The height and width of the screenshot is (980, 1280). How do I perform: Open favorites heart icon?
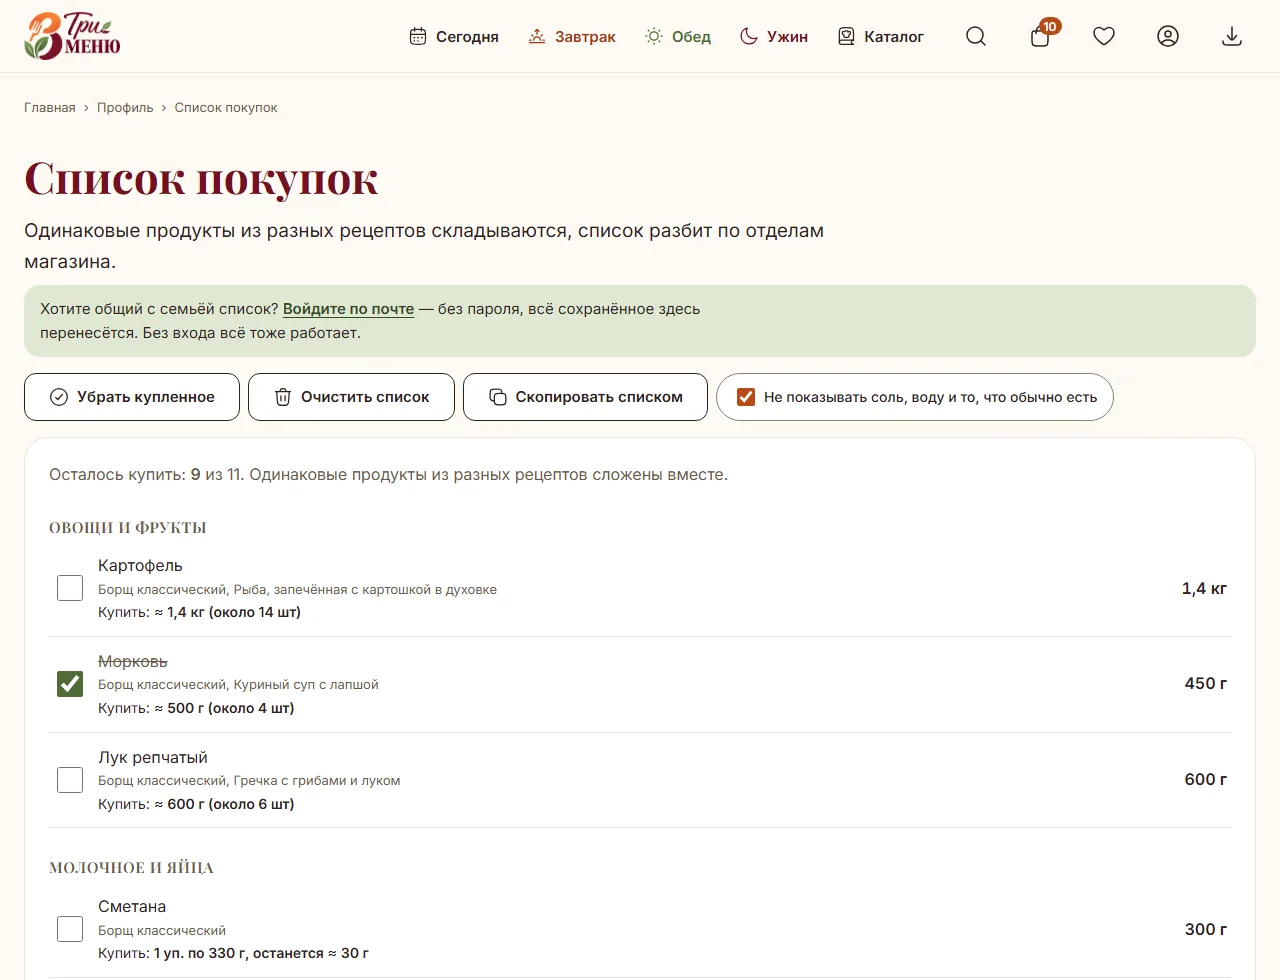(x=1104, y=37)
